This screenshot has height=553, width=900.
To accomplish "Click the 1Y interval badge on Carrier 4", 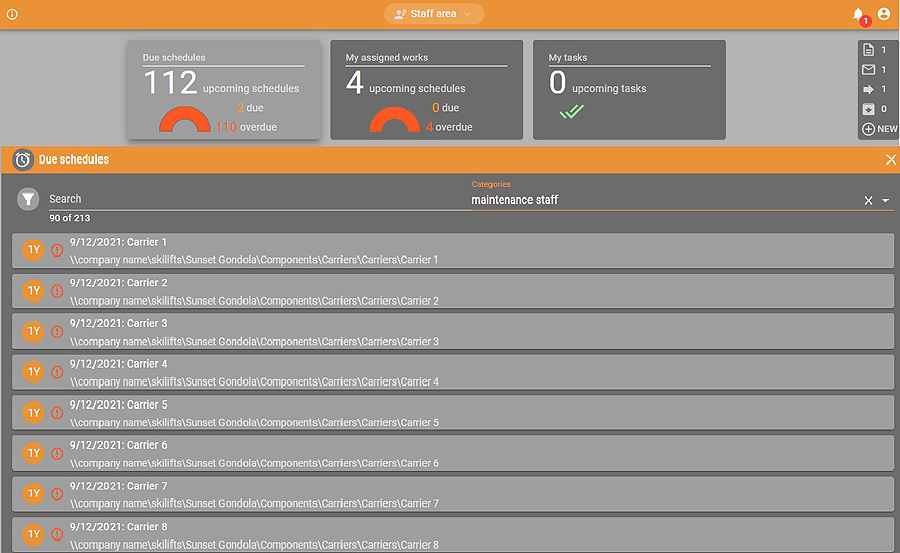I will point(33,372).
